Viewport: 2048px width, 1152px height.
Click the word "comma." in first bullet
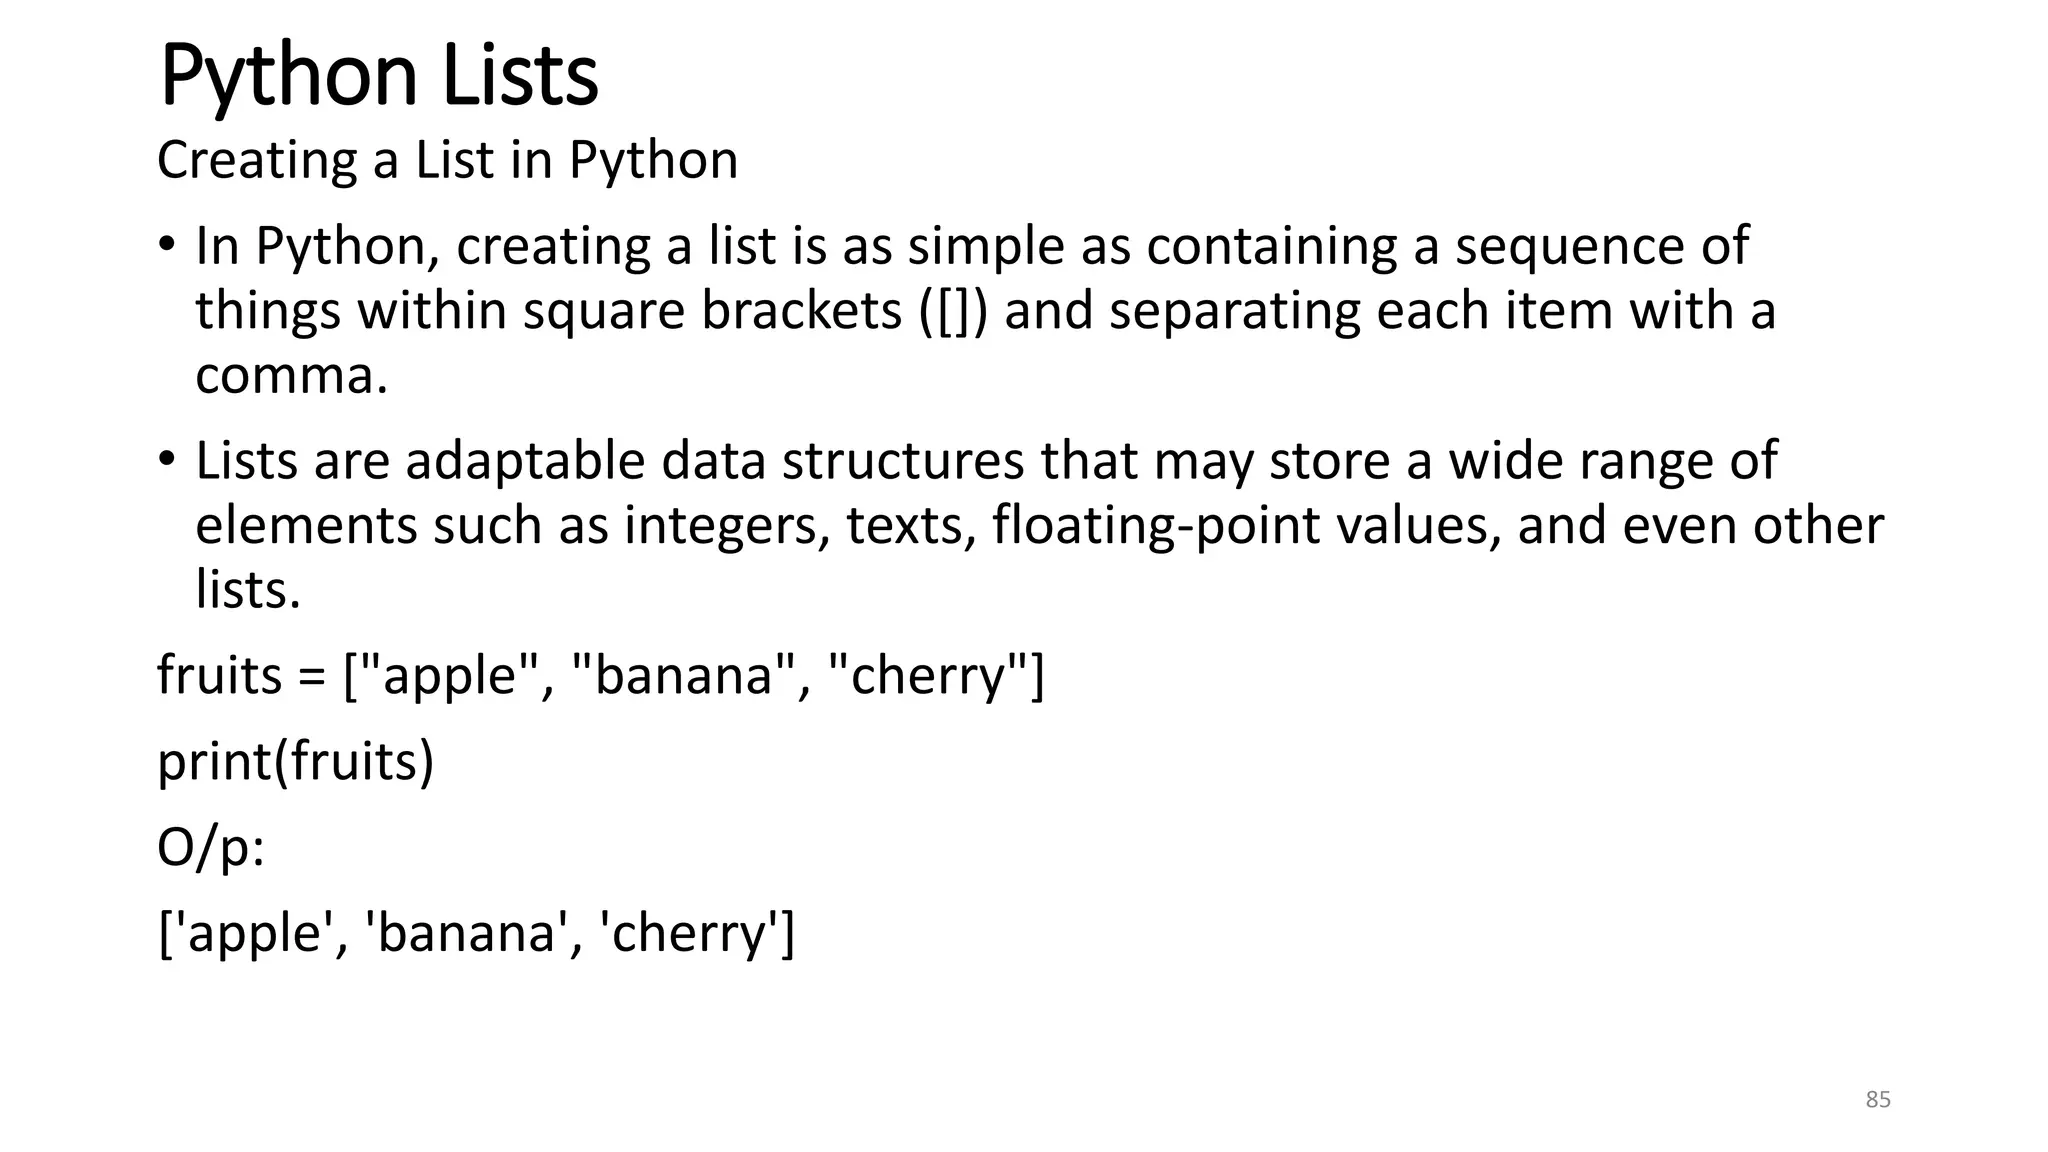pos(291,376)
